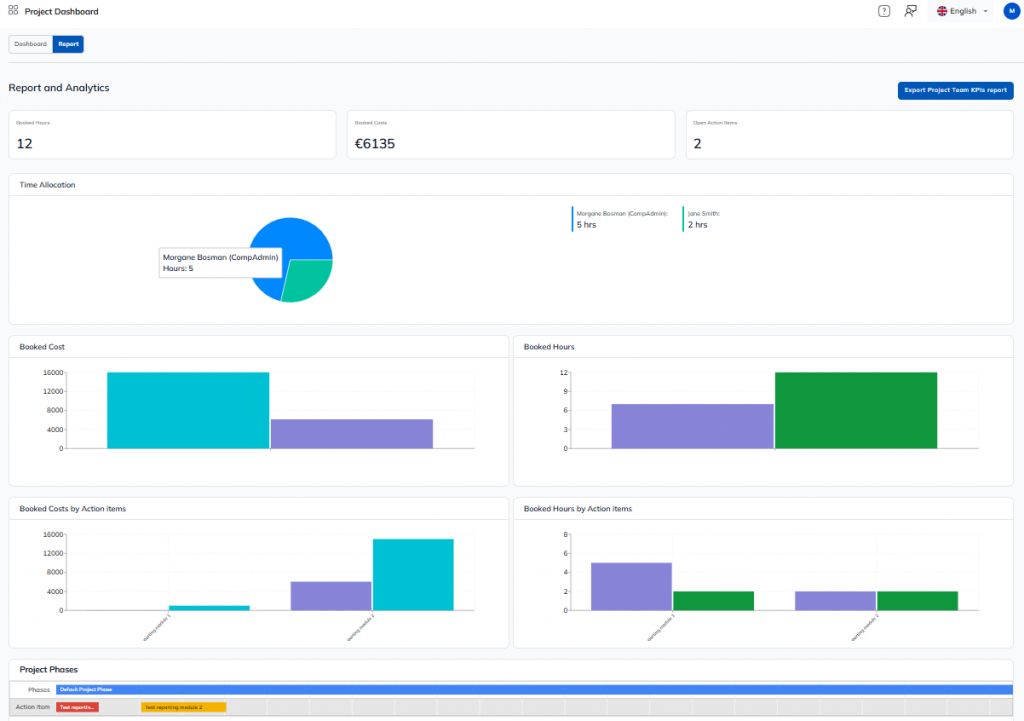Click the UK flag language icon
Viewport: 1024px width, 721px height.
[942, 11]
